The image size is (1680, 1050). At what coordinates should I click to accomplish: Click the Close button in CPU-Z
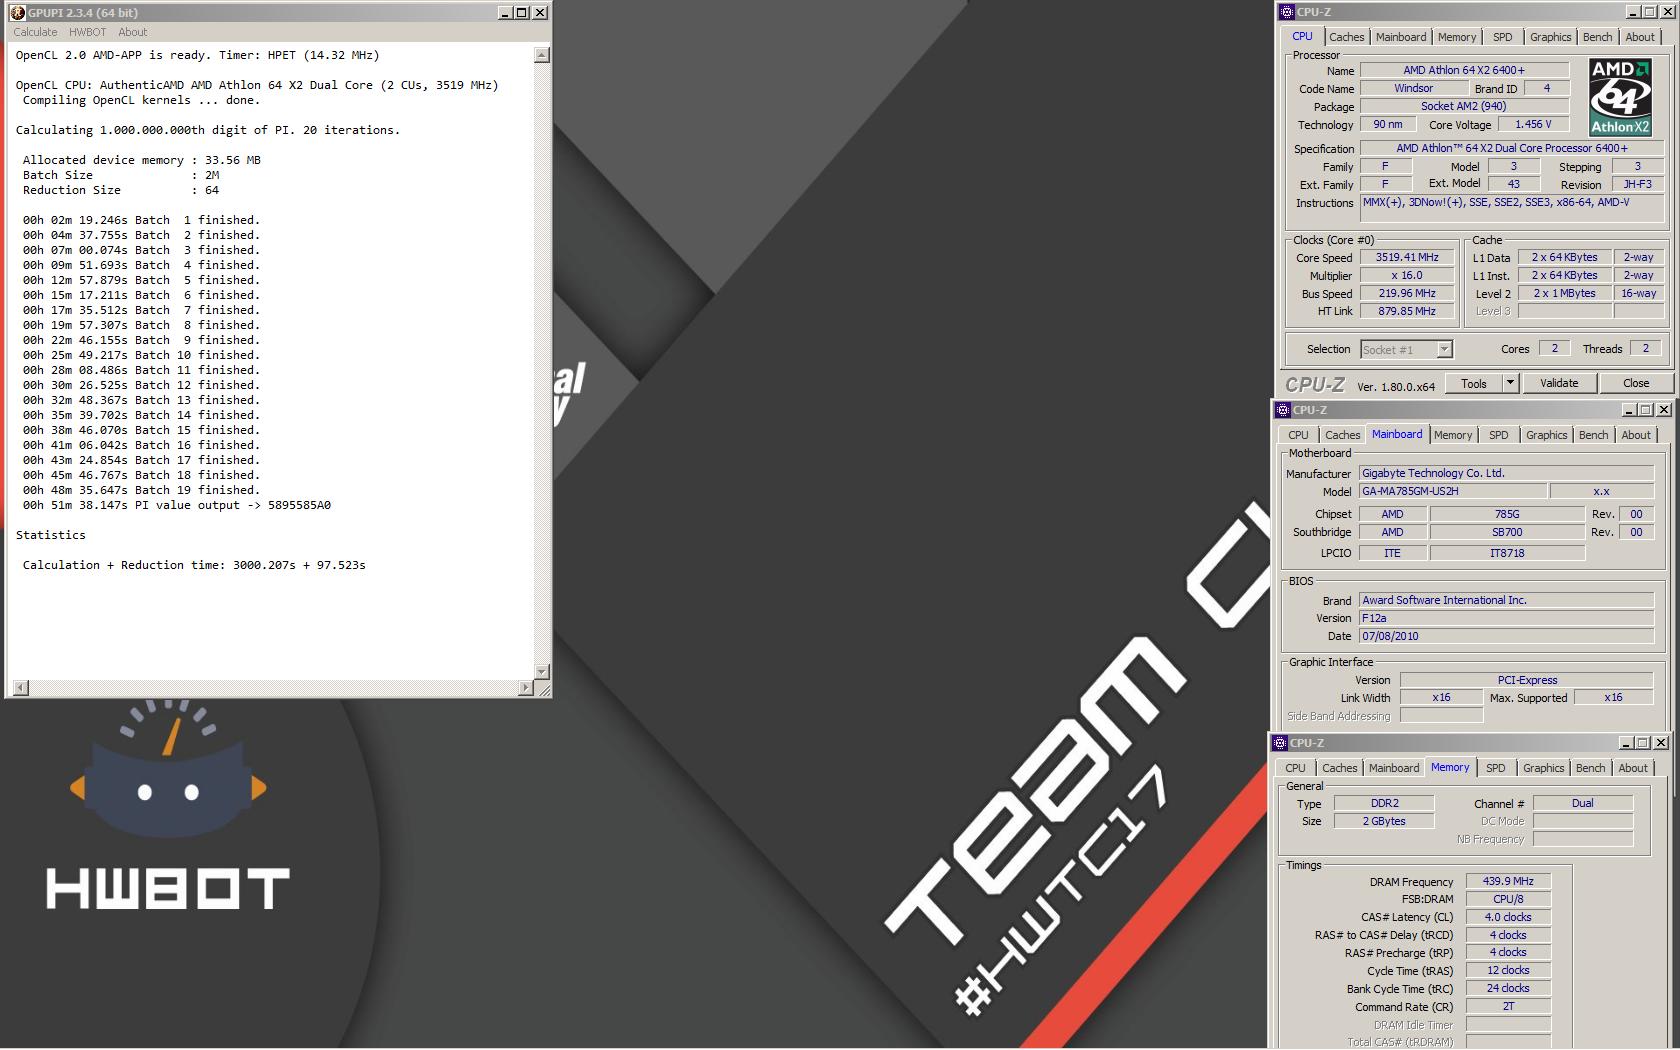1636,383
